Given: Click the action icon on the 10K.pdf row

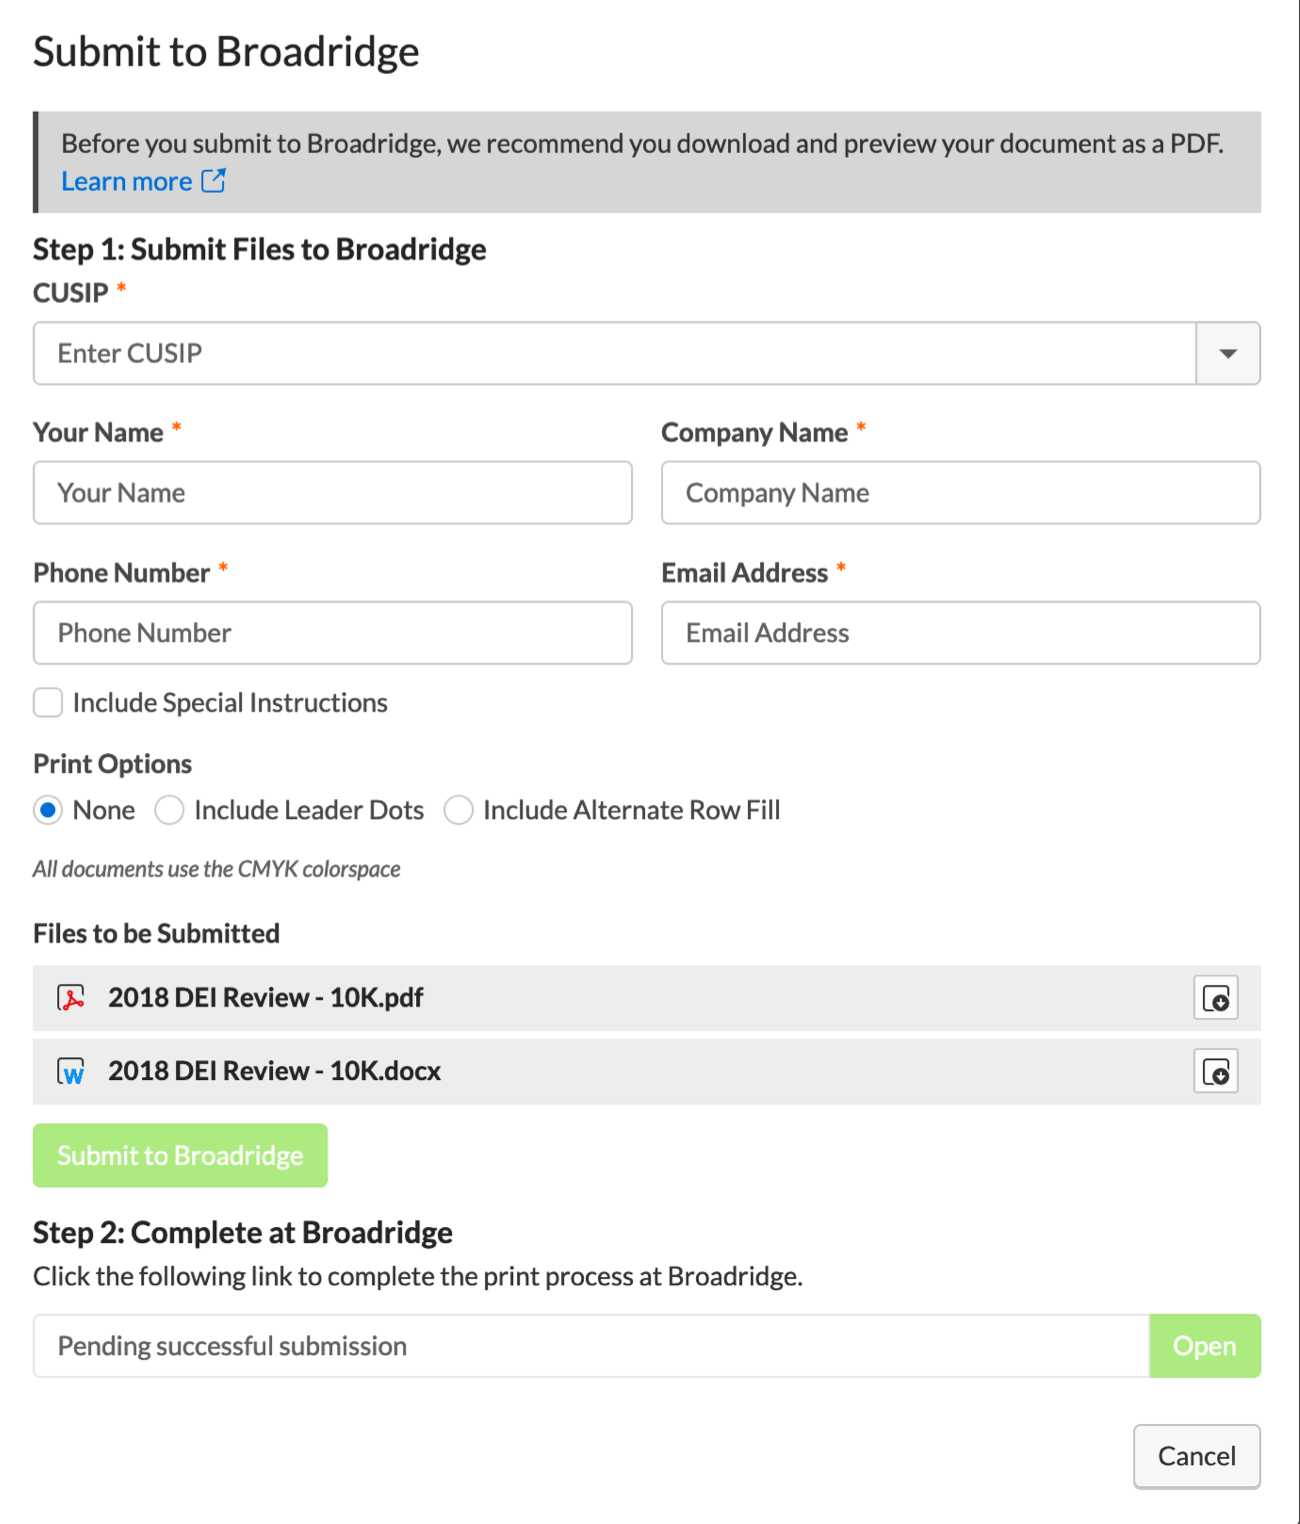Looking at the screenshot, I should tap(1216, 998).
